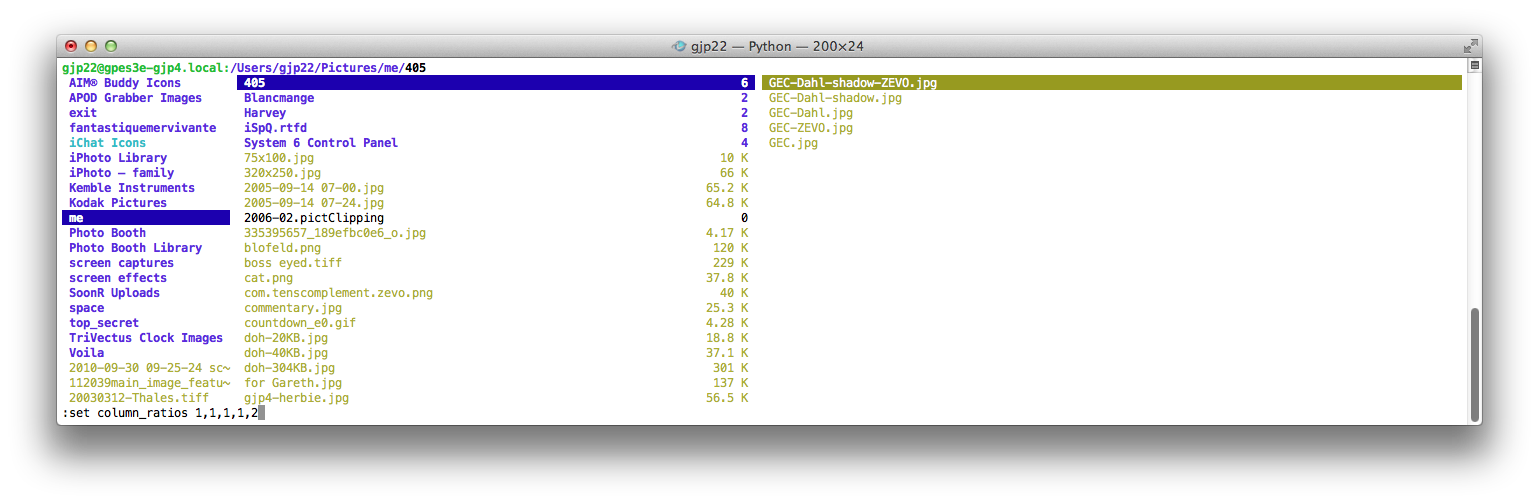1539x504 pixels.
Task: Zoom the window with the green button
Action: coord(111,46)
